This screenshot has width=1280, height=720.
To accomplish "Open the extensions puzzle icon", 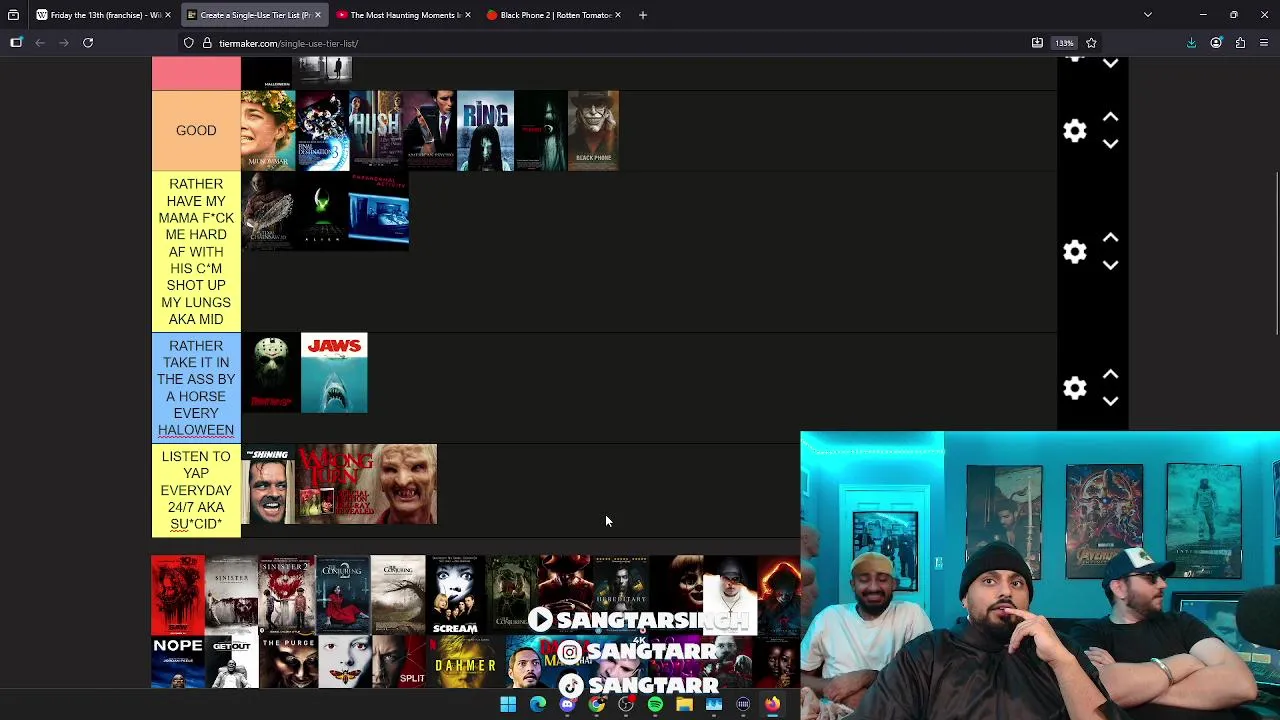I will [x=1240, y=43].
